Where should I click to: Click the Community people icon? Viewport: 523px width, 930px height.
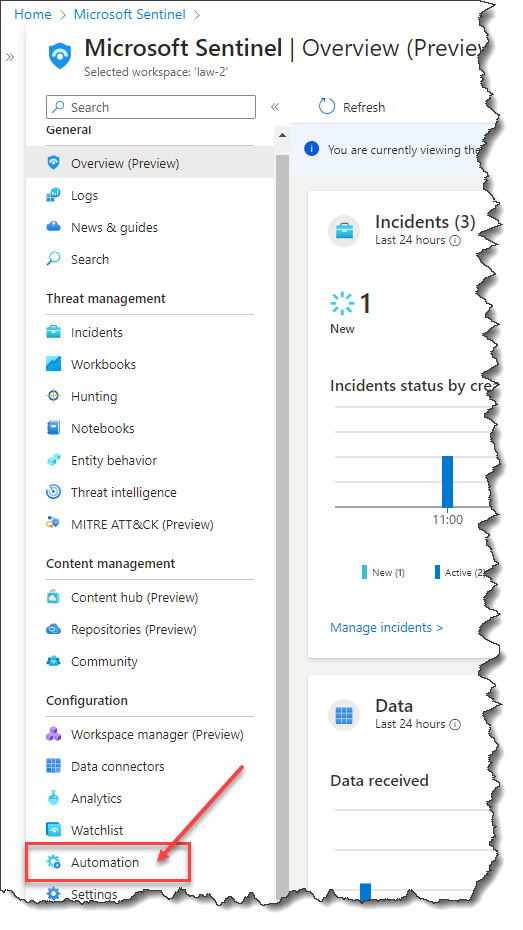pos(53,661)
